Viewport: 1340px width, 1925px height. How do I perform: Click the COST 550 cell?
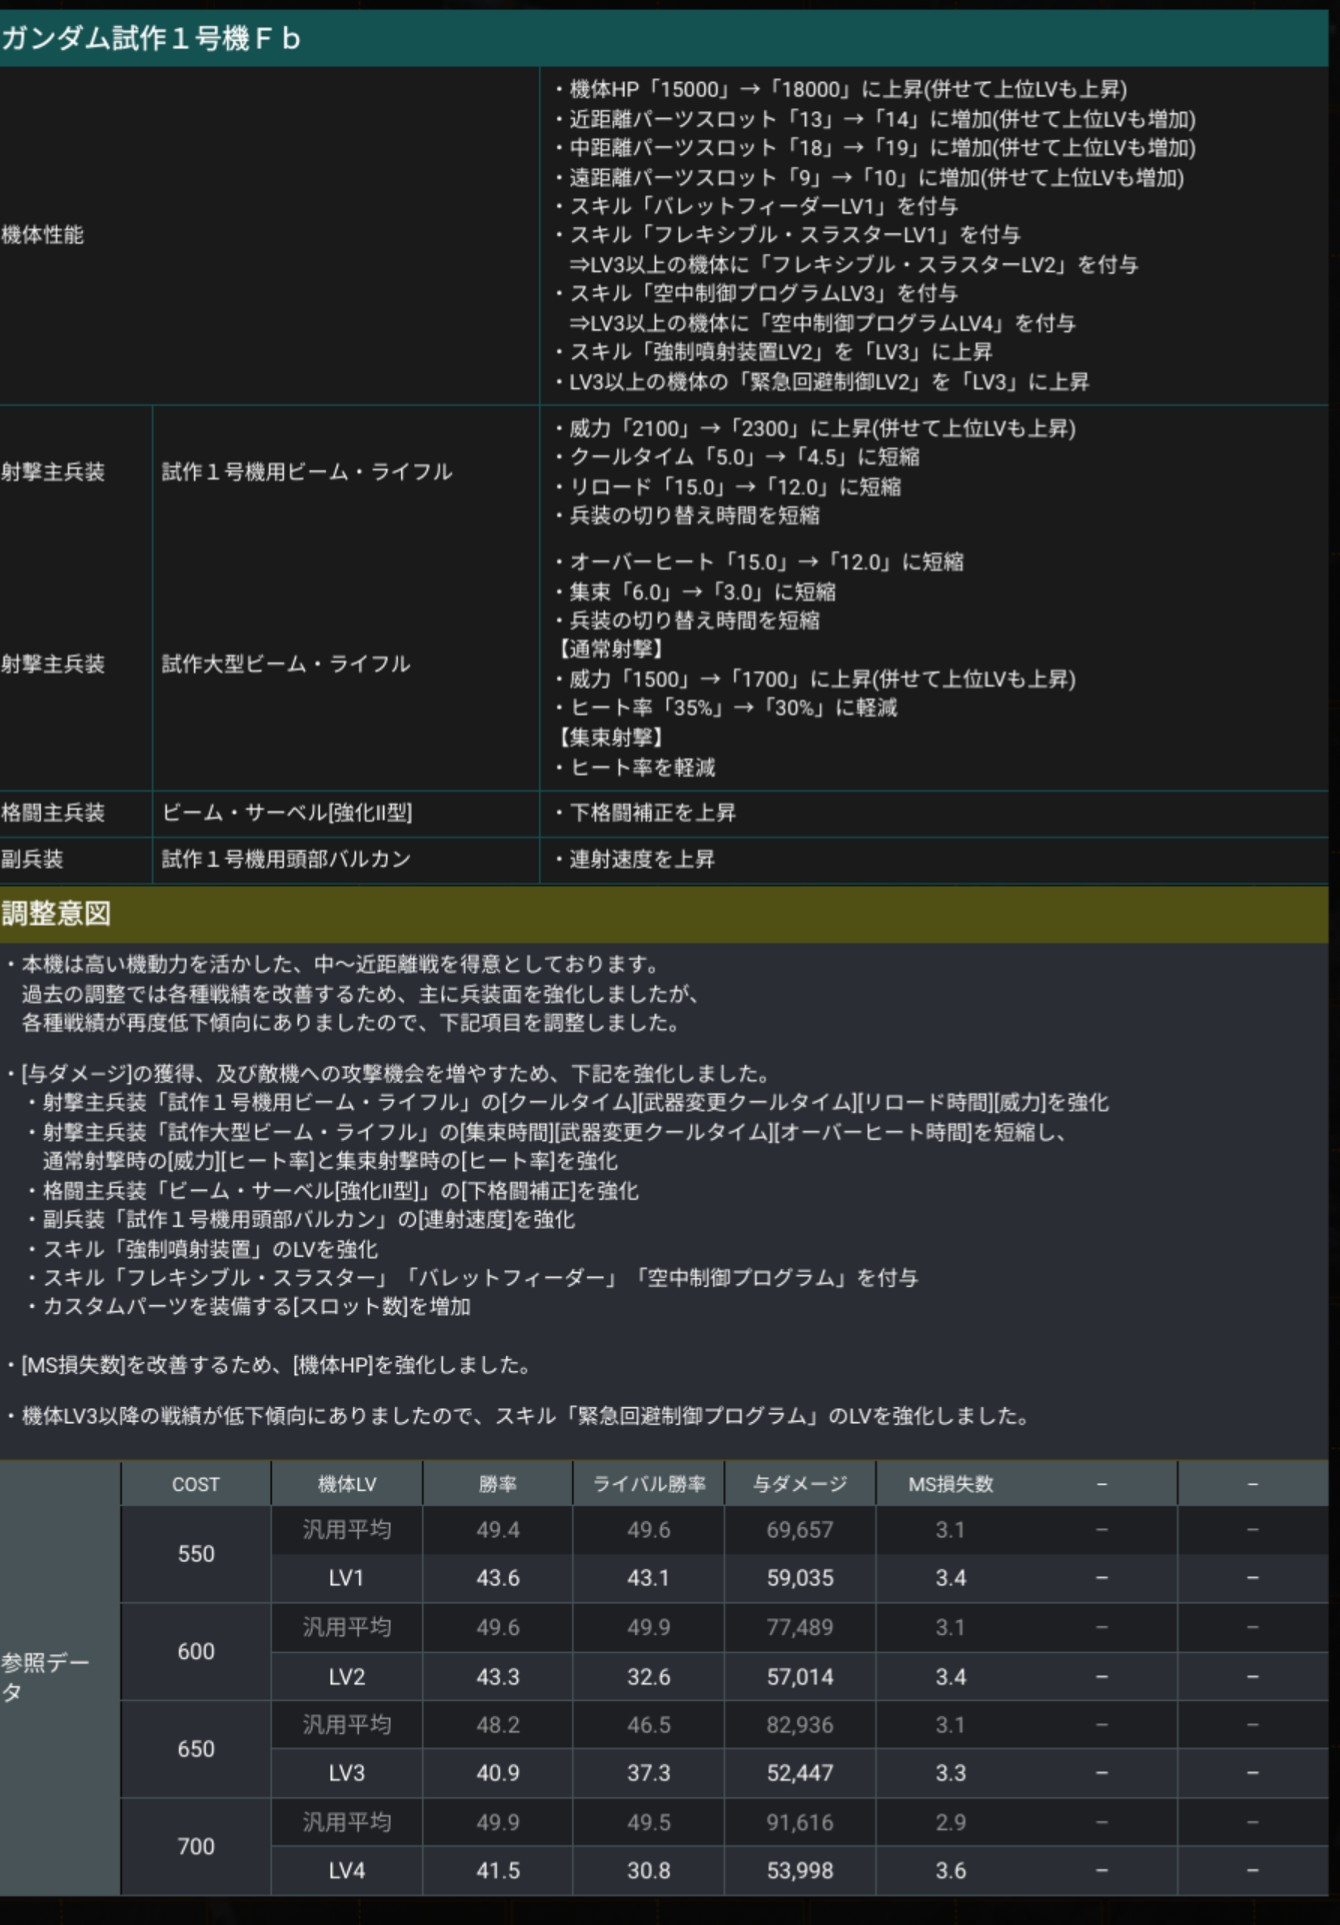[x=196, y=1554]
